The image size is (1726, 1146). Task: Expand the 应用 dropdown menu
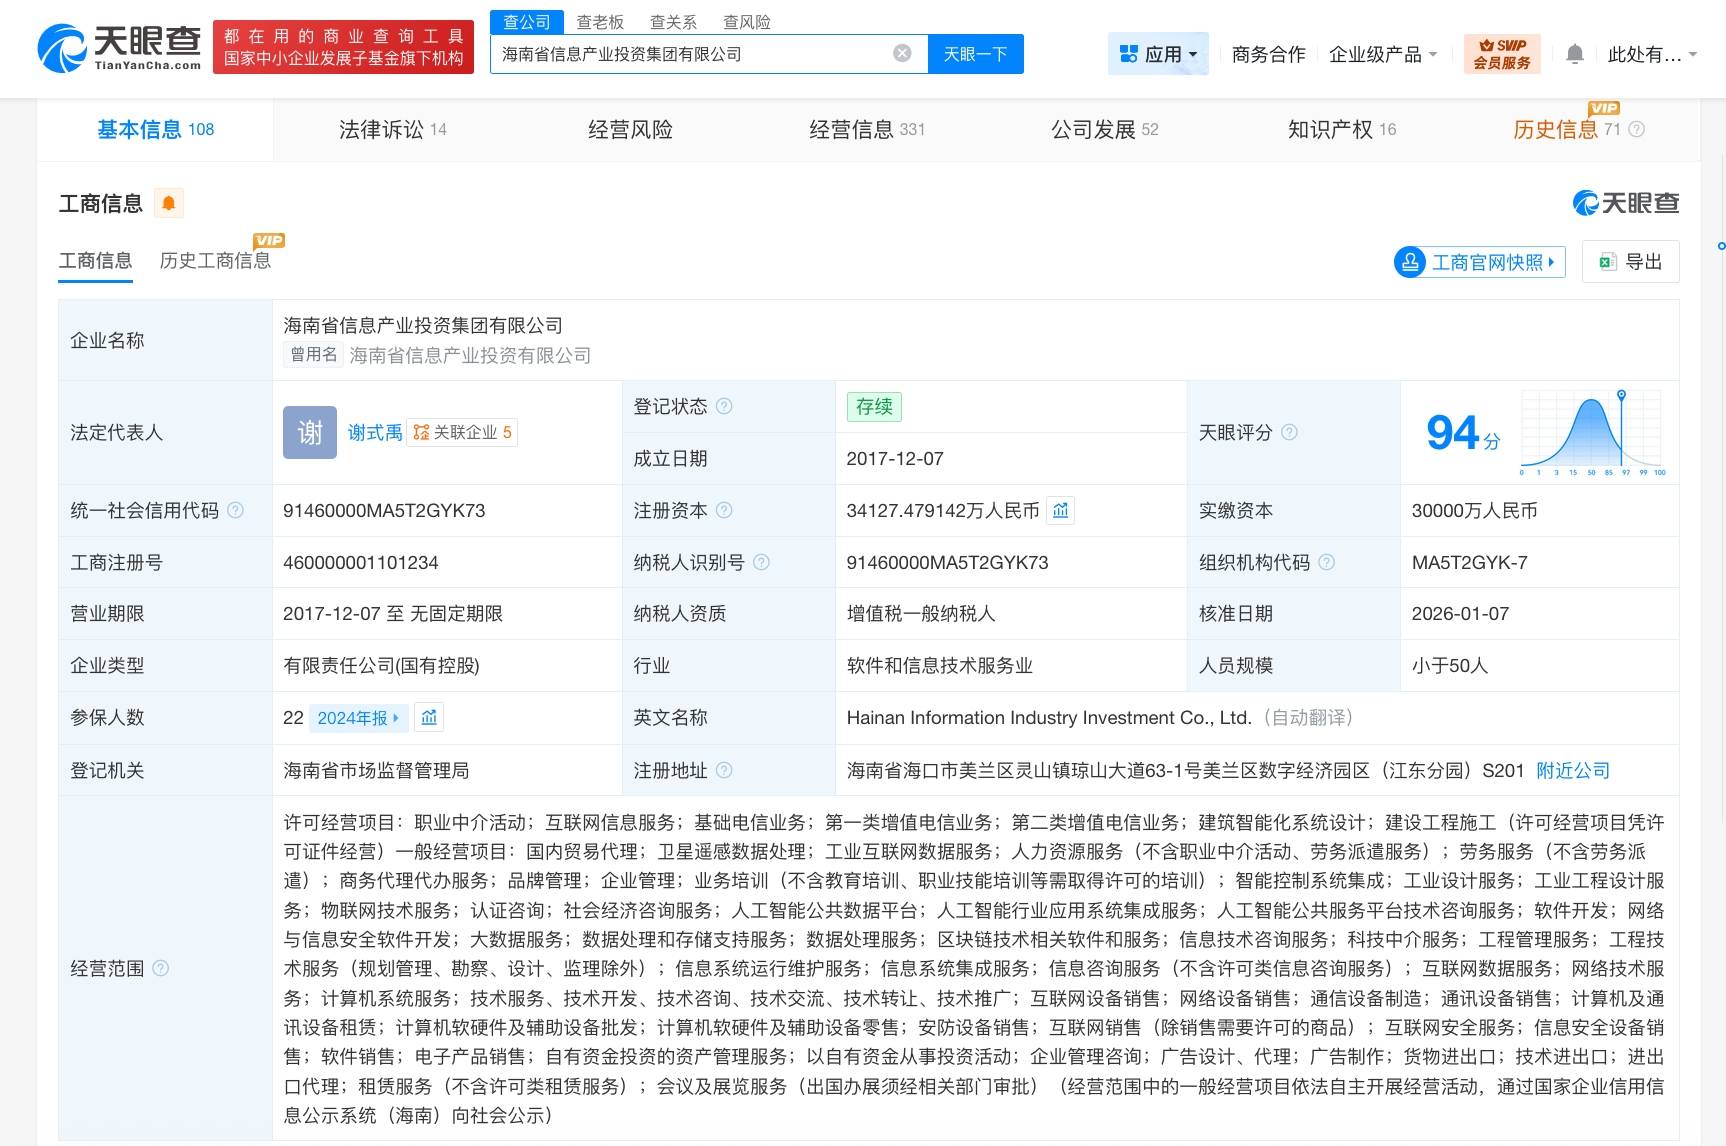1158,54
